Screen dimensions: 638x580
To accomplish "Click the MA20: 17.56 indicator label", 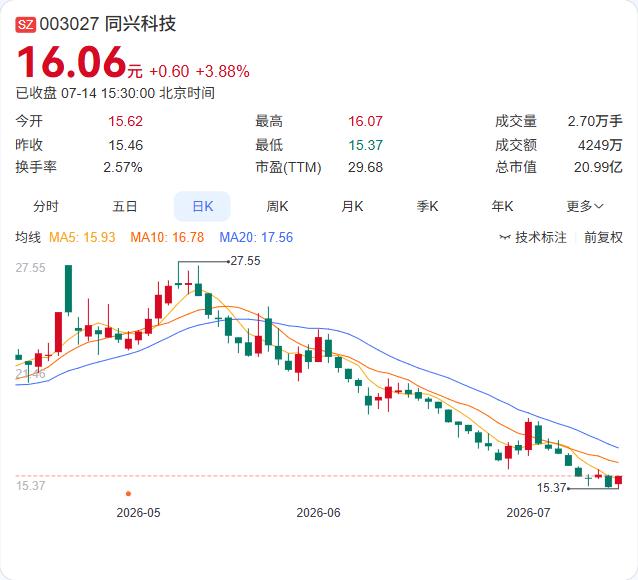I will point(256,237).
